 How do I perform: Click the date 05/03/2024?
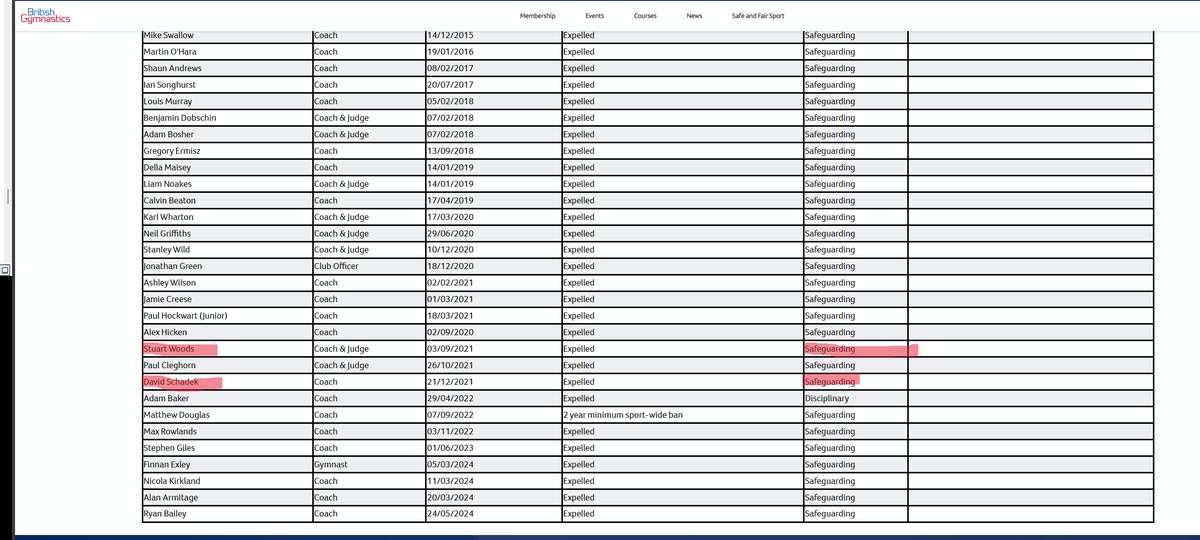450,464
